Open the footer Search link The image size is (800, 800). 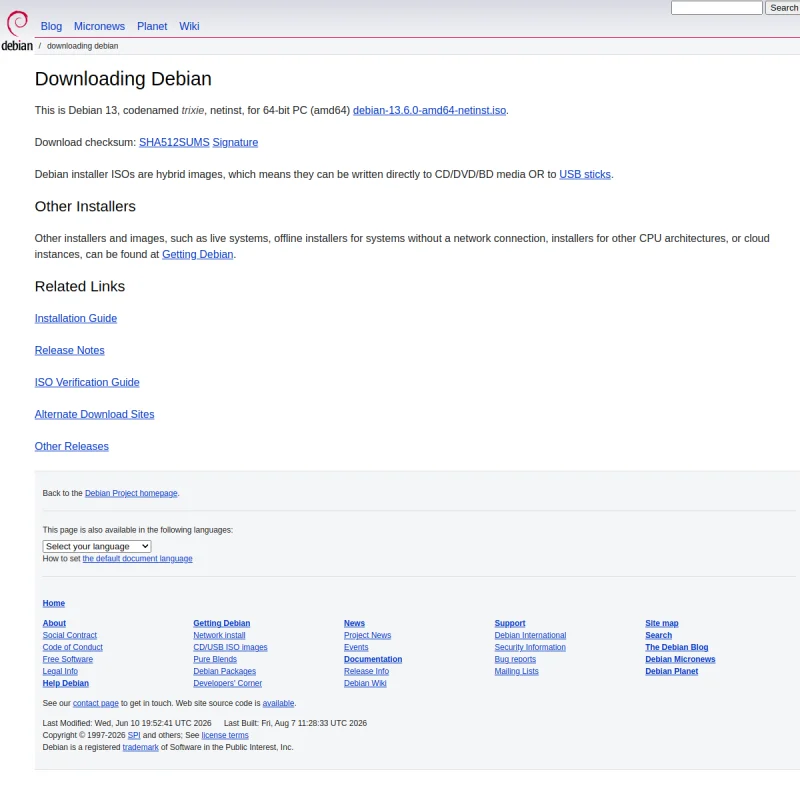pyautogui.click(x=659, y=635)
